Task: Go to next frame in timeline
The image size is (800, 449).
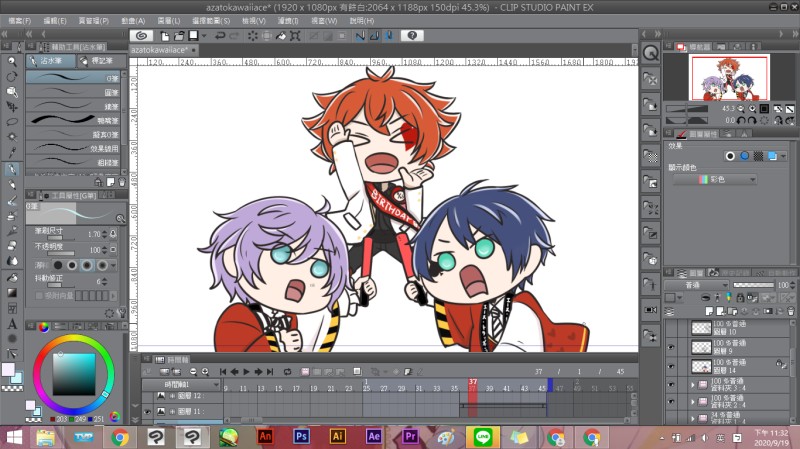Action: 258,372
